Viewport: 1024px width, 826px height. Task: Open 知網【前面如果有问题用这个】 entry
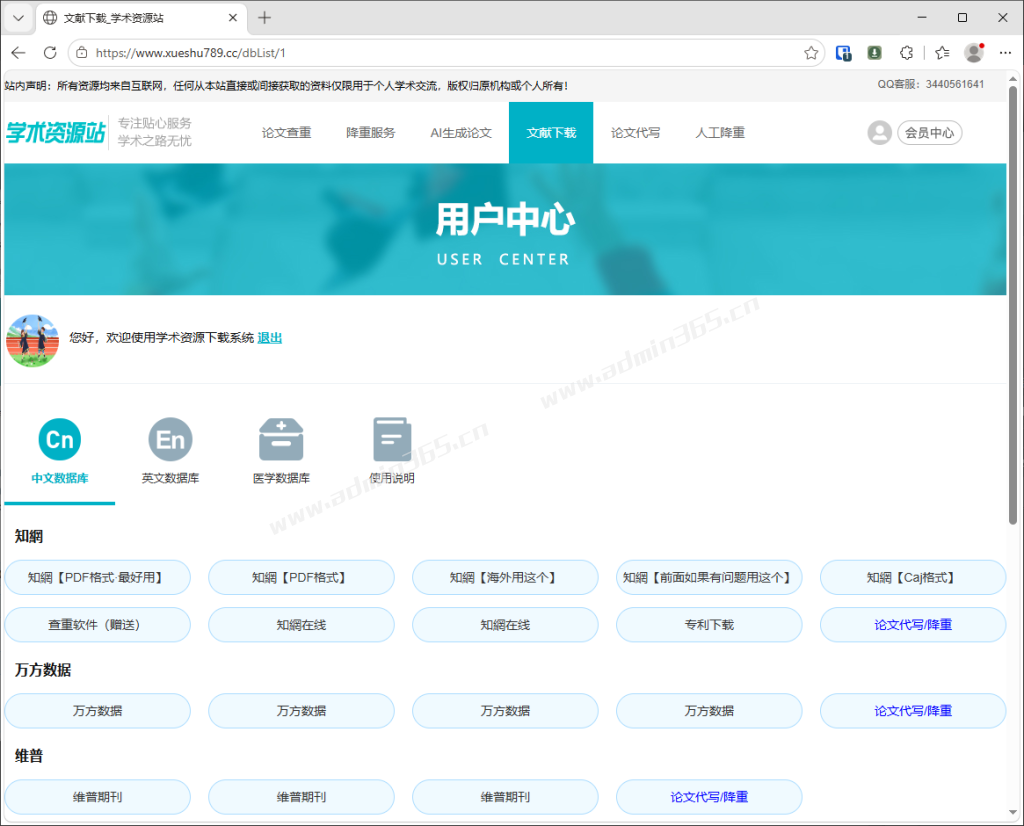pos(709,577)
